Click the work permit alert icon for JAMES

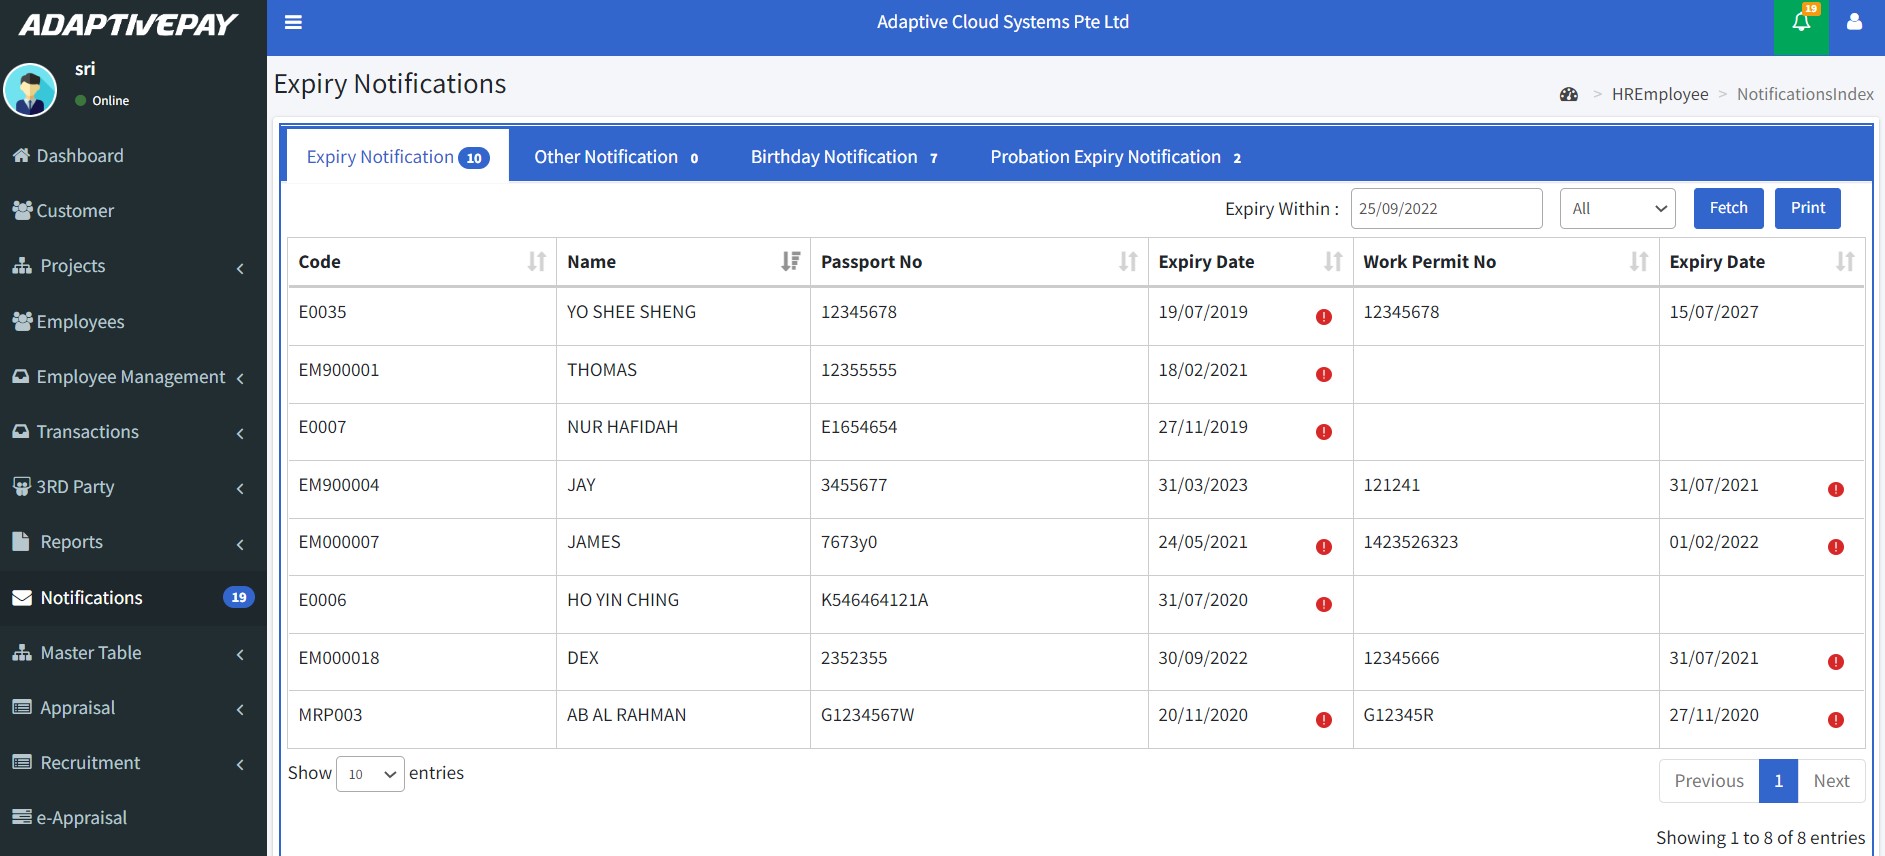(1836, 547)
